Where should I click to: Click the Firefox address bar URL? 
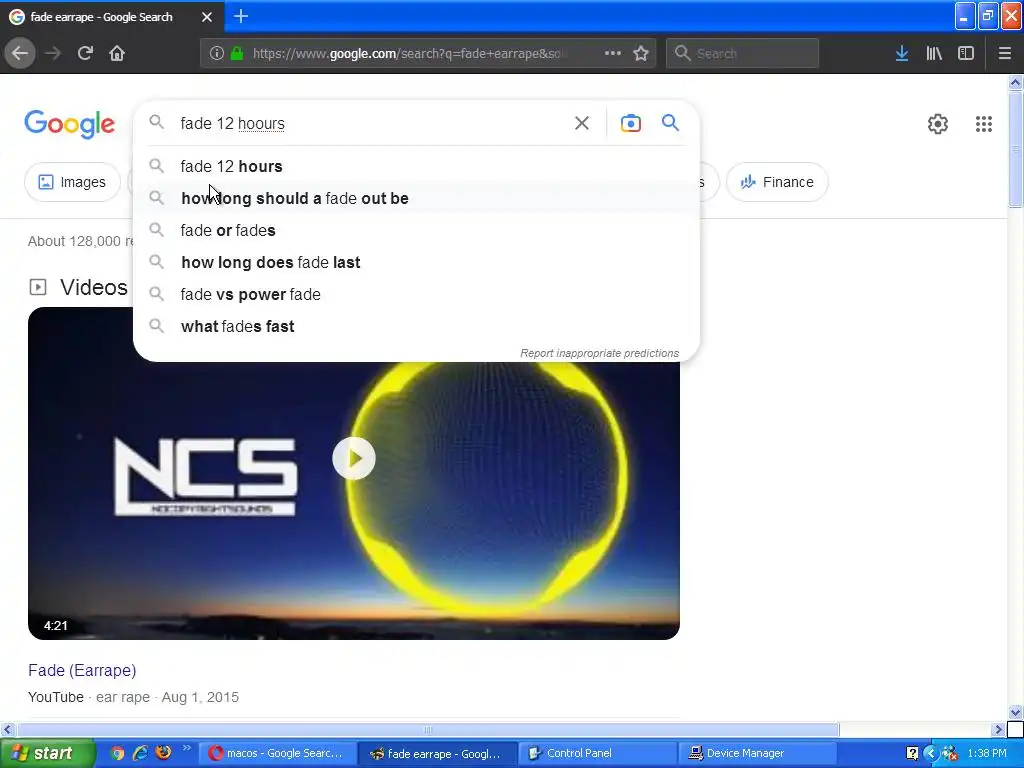tap(410, 54)
